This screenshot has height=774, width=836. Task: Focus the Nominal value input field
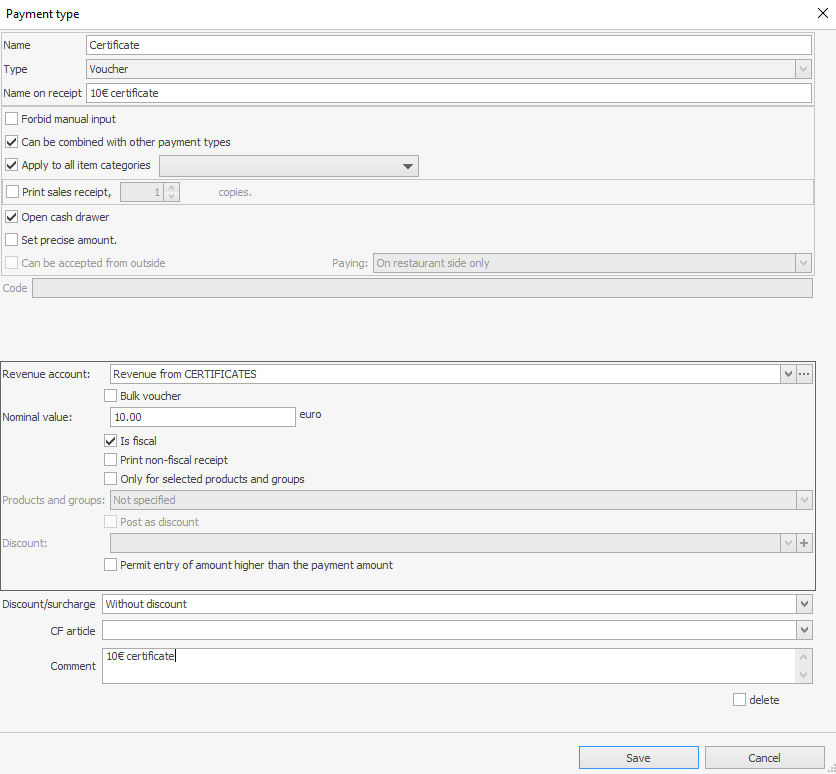tap(200, 417)
